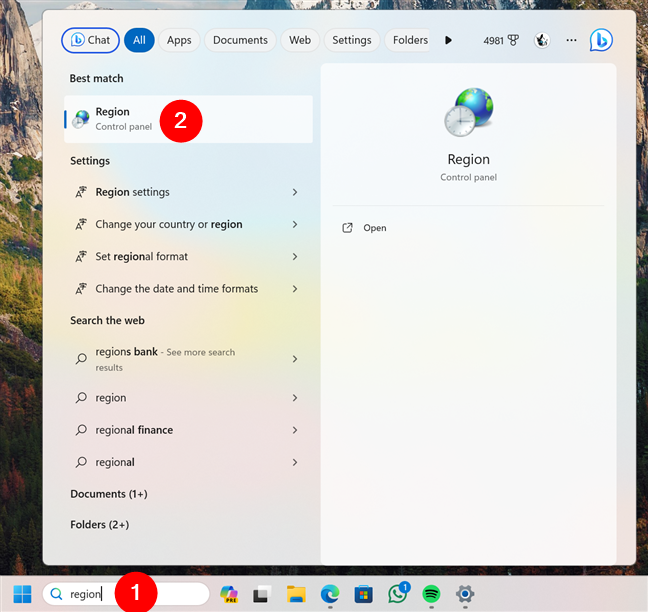This screenshot has height=612, width=648.
Task: Switch to the Settings filter tab
Action: click(352, 40)
